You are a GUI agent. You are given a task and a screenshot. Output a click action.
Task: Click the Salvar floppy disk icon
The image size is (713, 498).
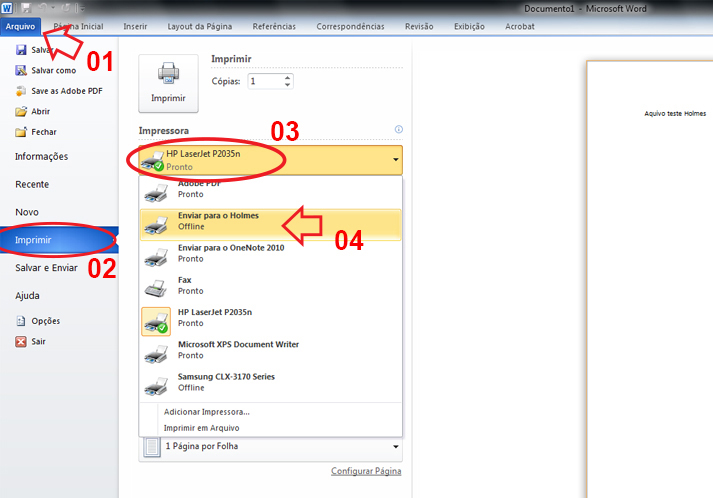(21, 50)
